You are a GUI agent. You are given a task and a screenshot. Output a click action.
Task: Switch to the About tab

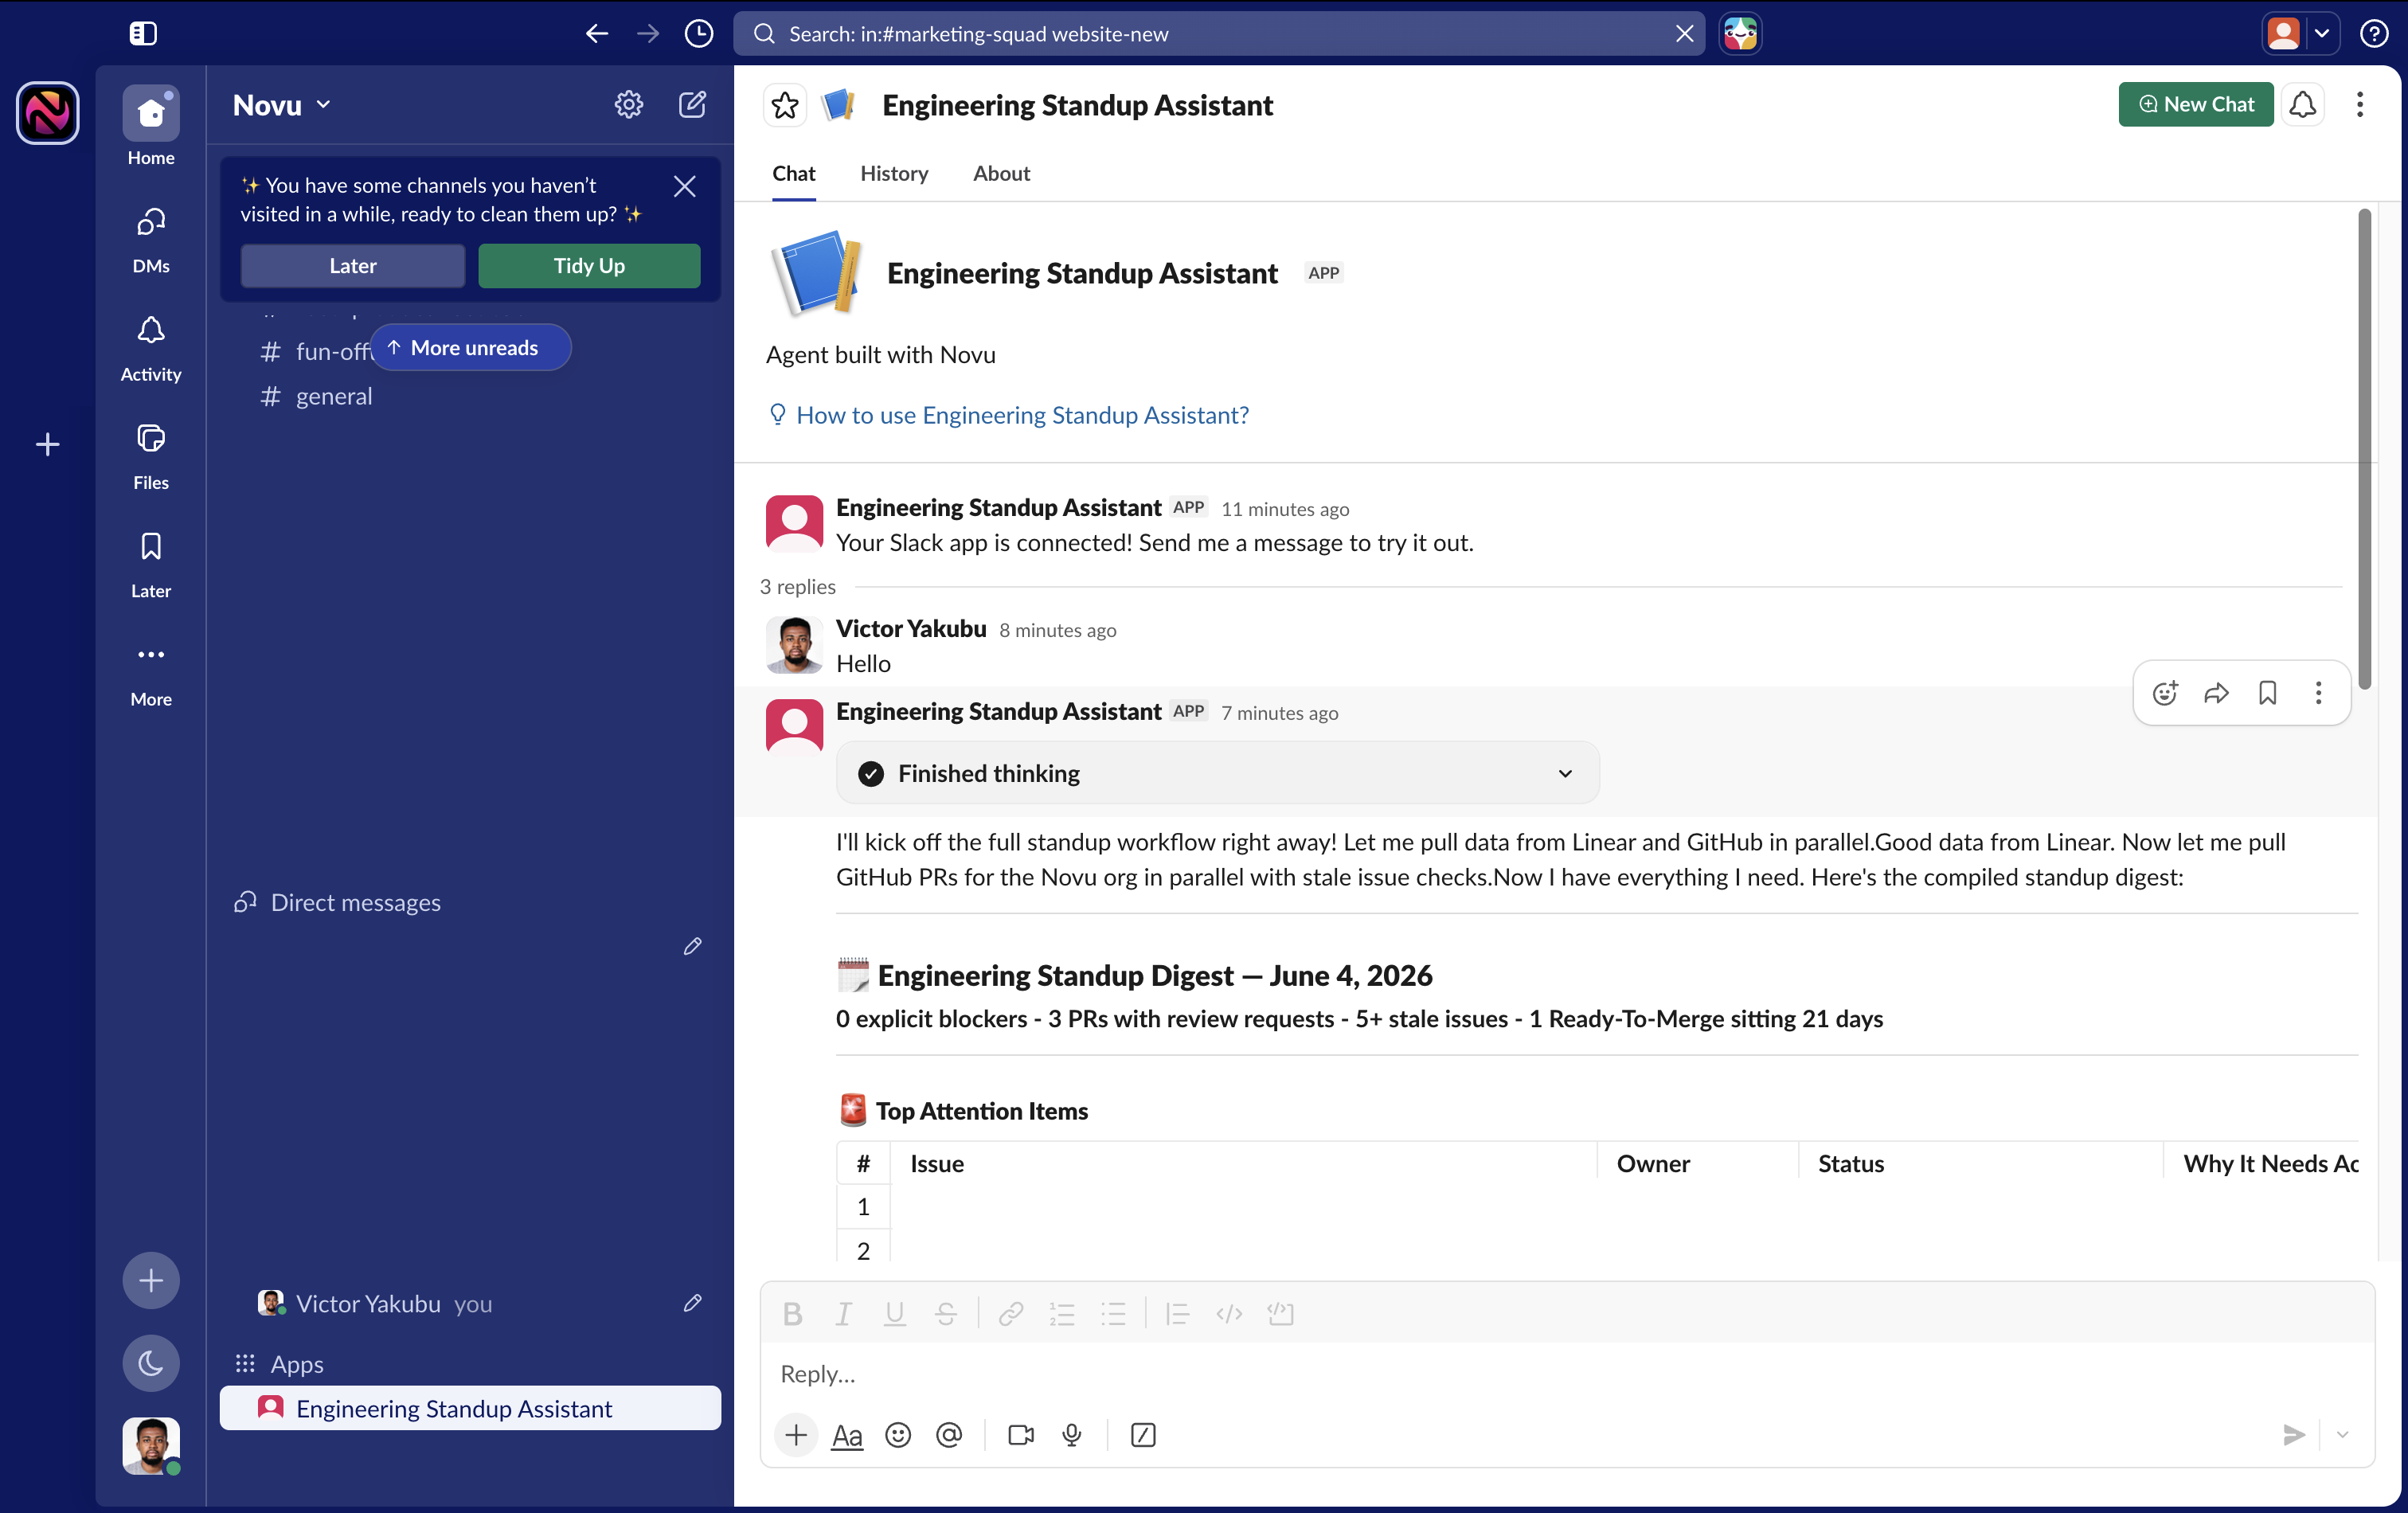tap(1002, 174)
